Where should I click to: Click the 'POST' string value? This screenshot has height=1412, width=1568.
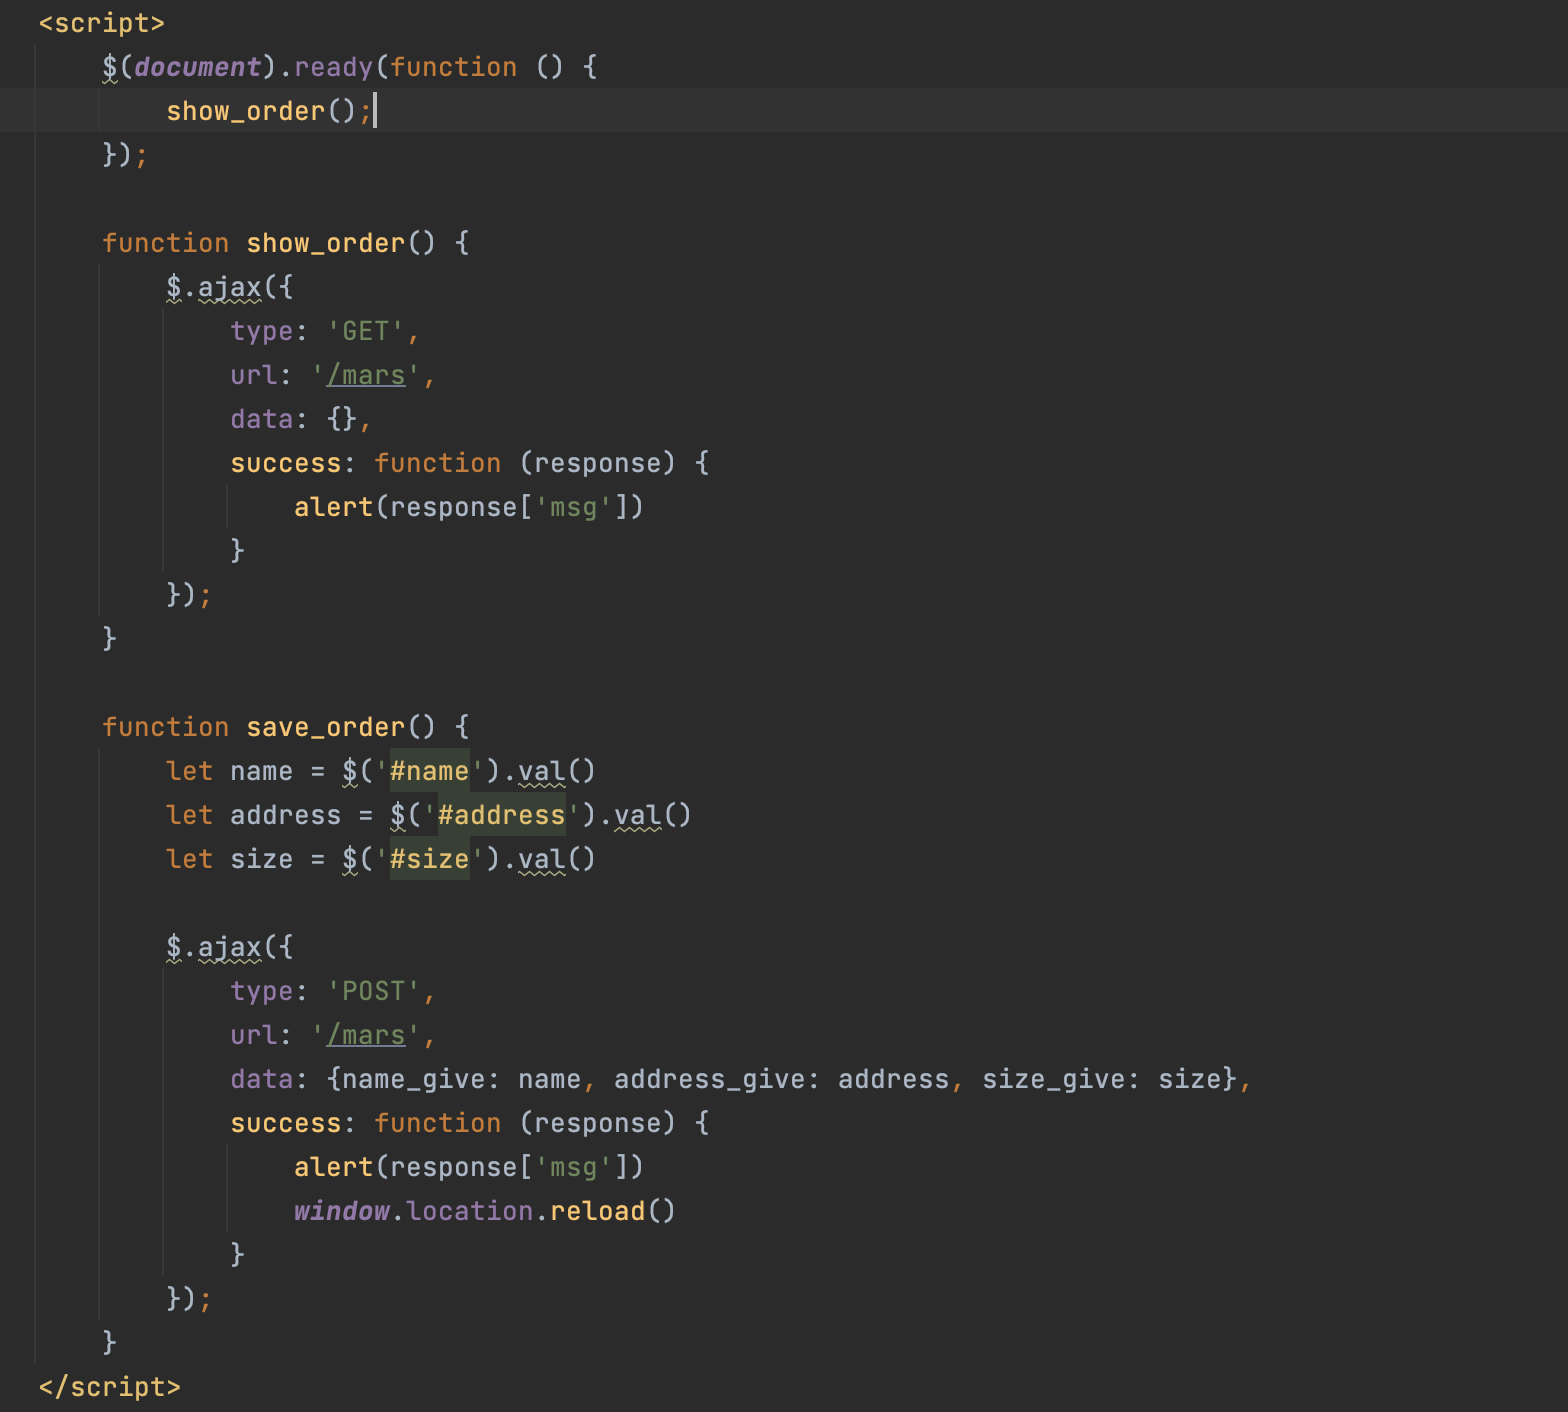pyautogui.click(x=374, y=991)
